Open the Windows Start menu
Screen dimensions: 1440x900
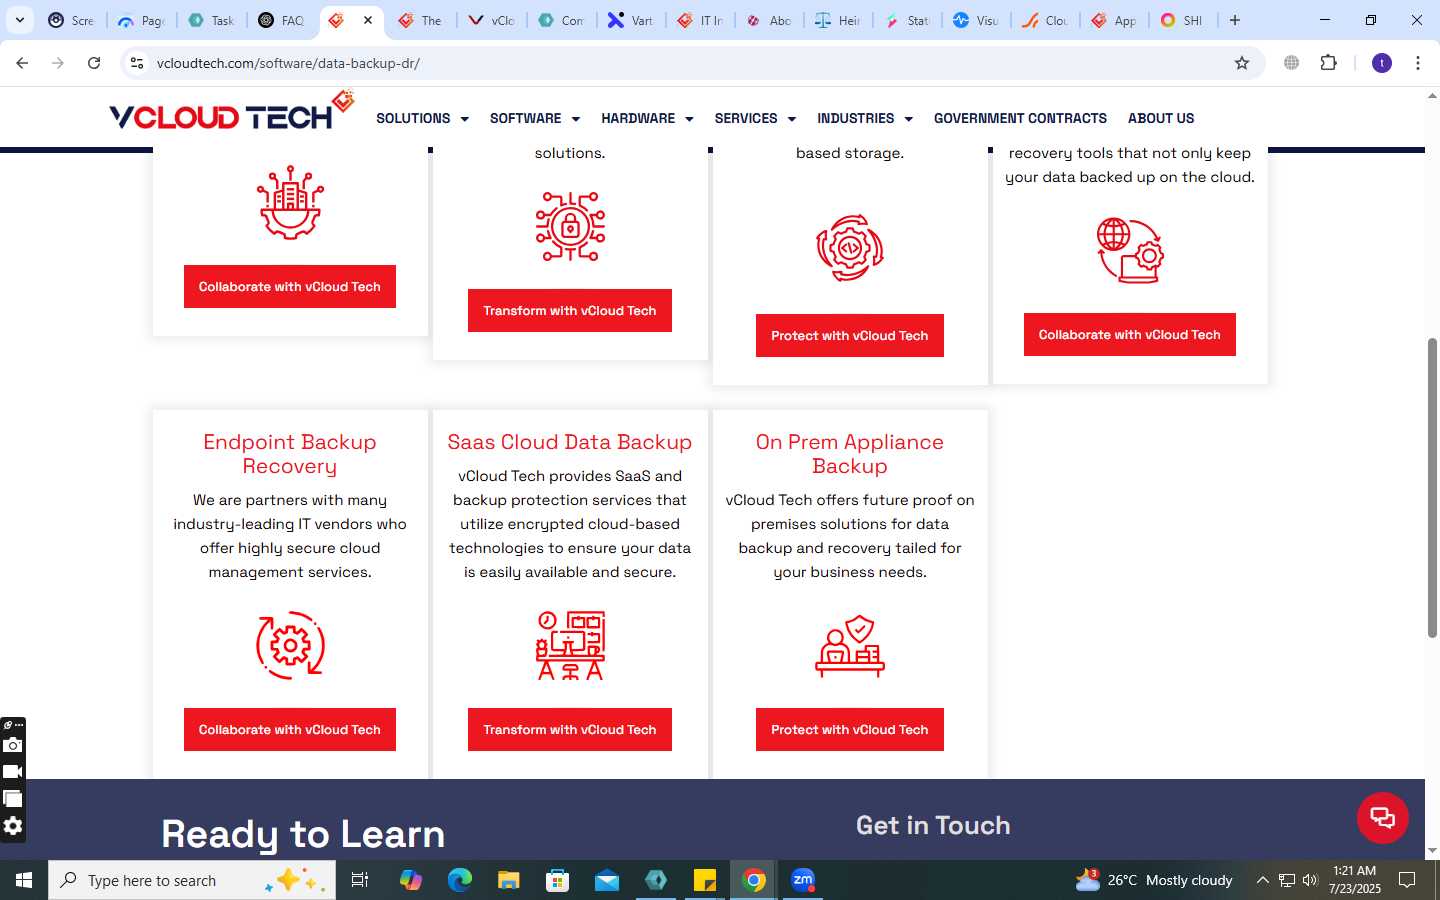click(24, 880)
